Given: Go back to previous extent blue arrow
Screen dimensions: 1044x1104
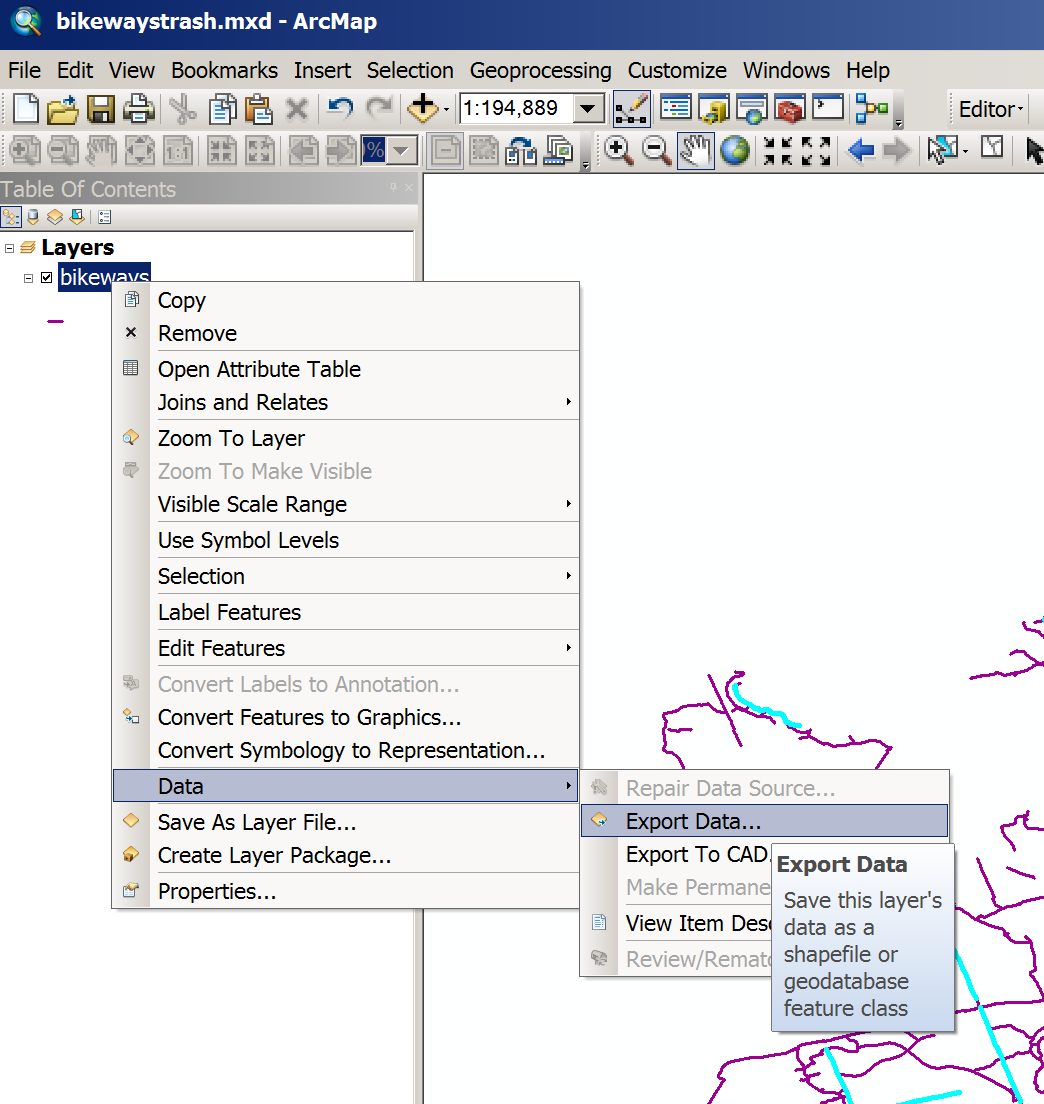Looking at the screenshot, I should [860, 151].
